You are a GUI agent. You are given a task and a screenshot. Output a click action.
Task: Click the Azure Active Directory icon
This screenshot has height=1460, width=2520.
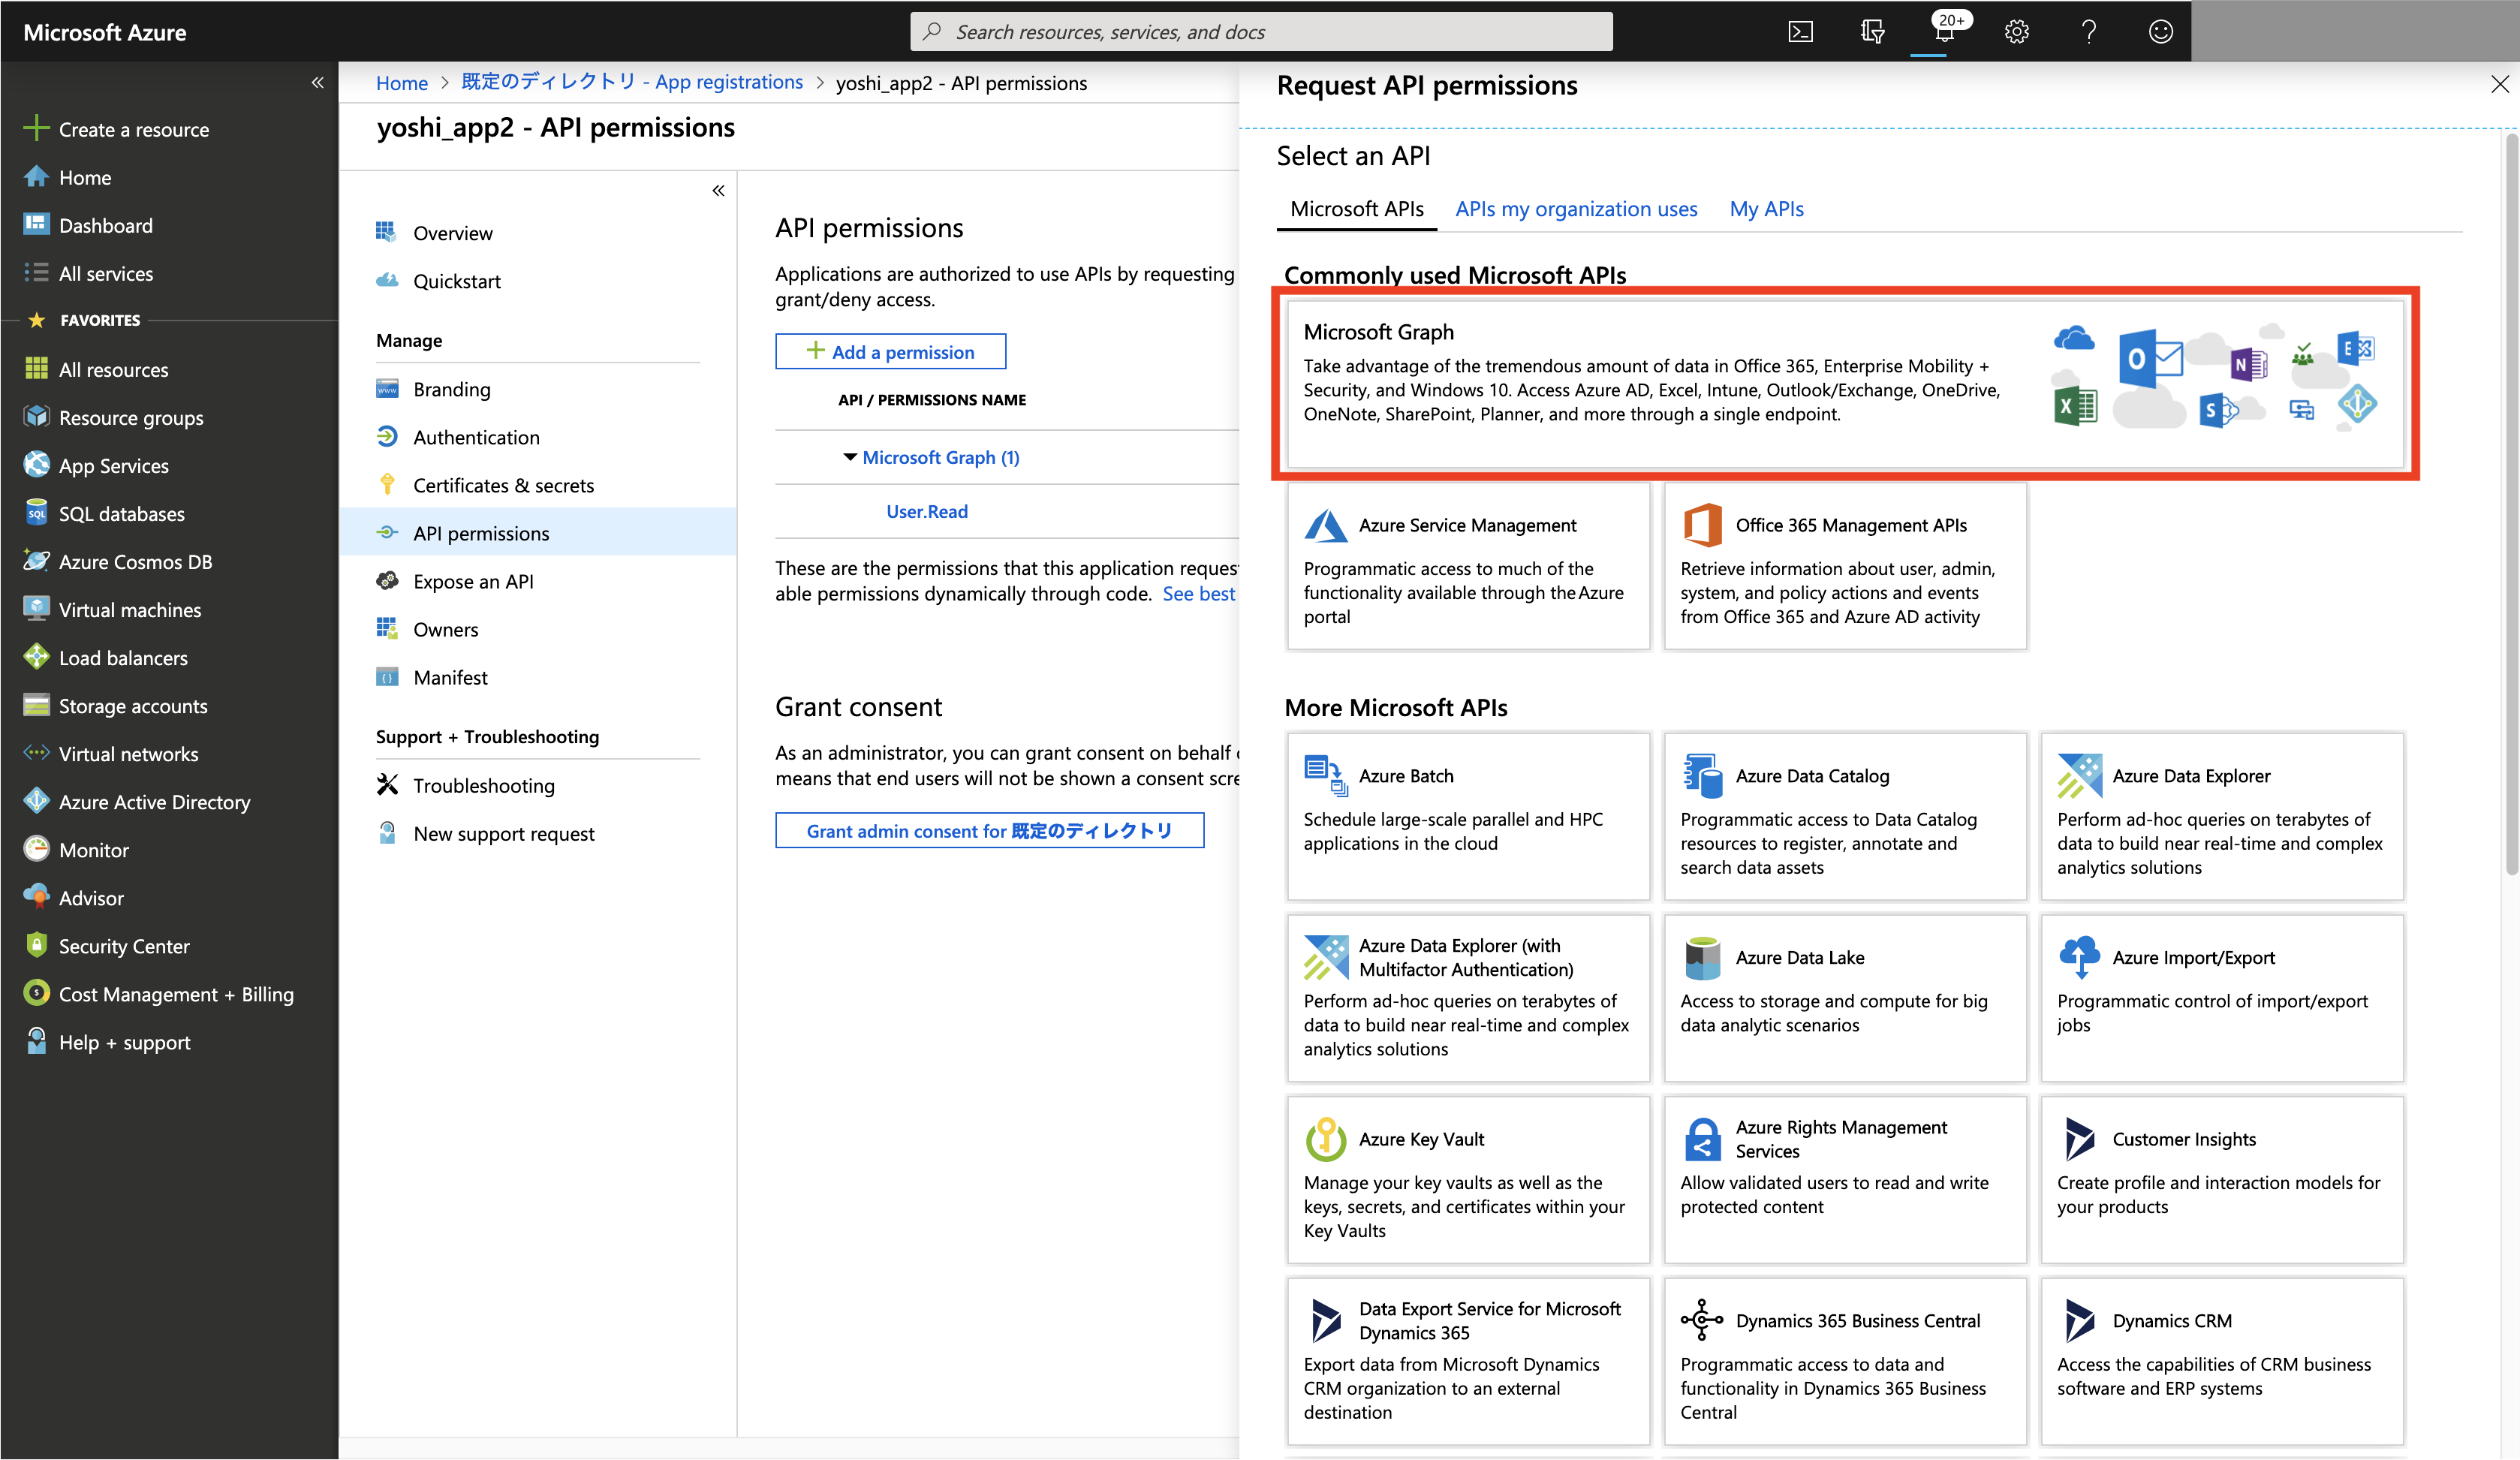[36, 801]
